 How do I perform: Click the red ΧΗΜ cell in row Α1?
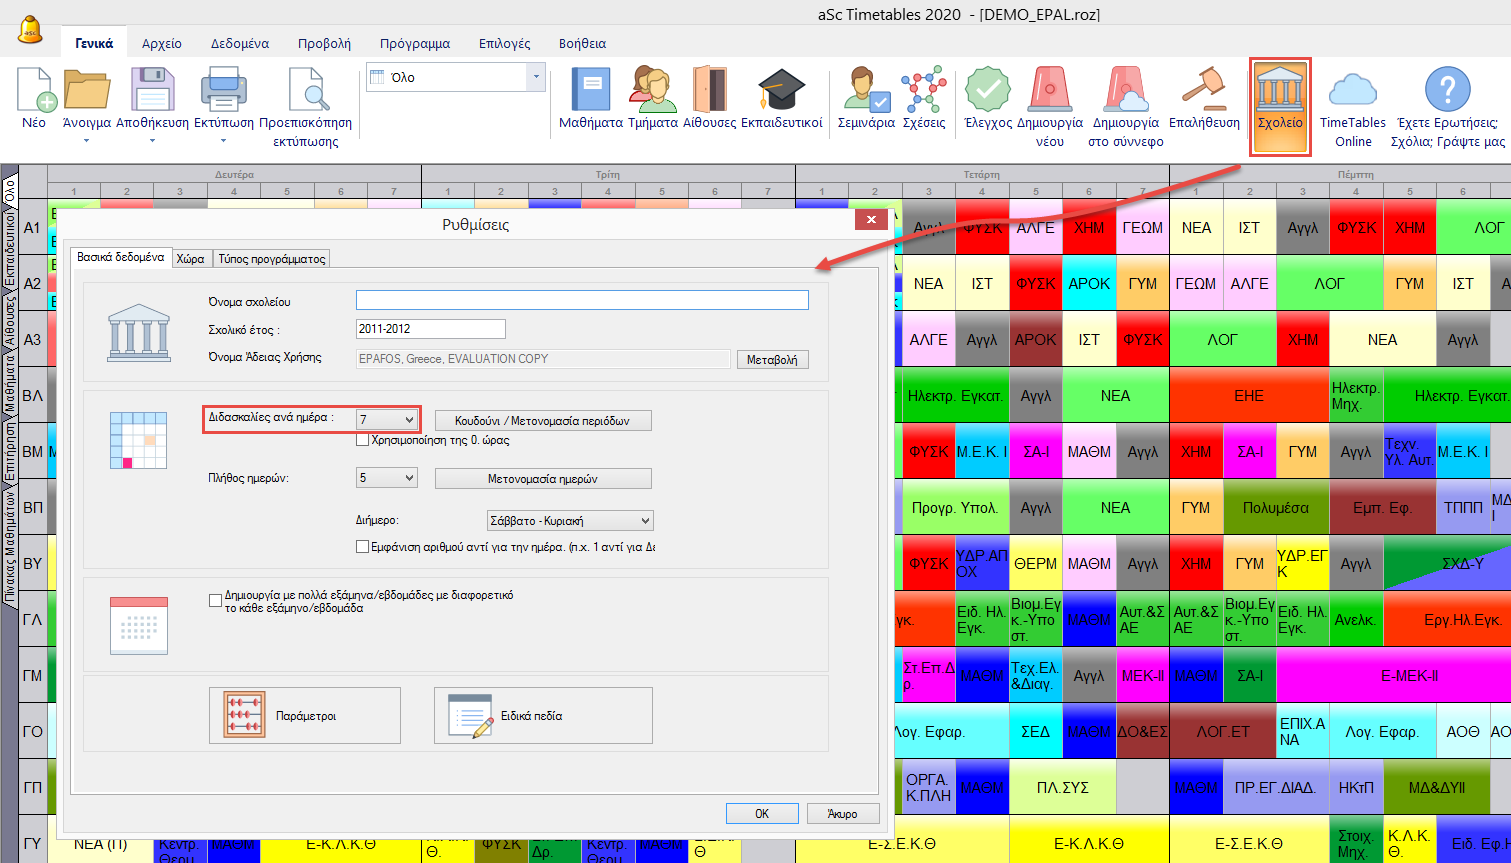(1089, 228)
